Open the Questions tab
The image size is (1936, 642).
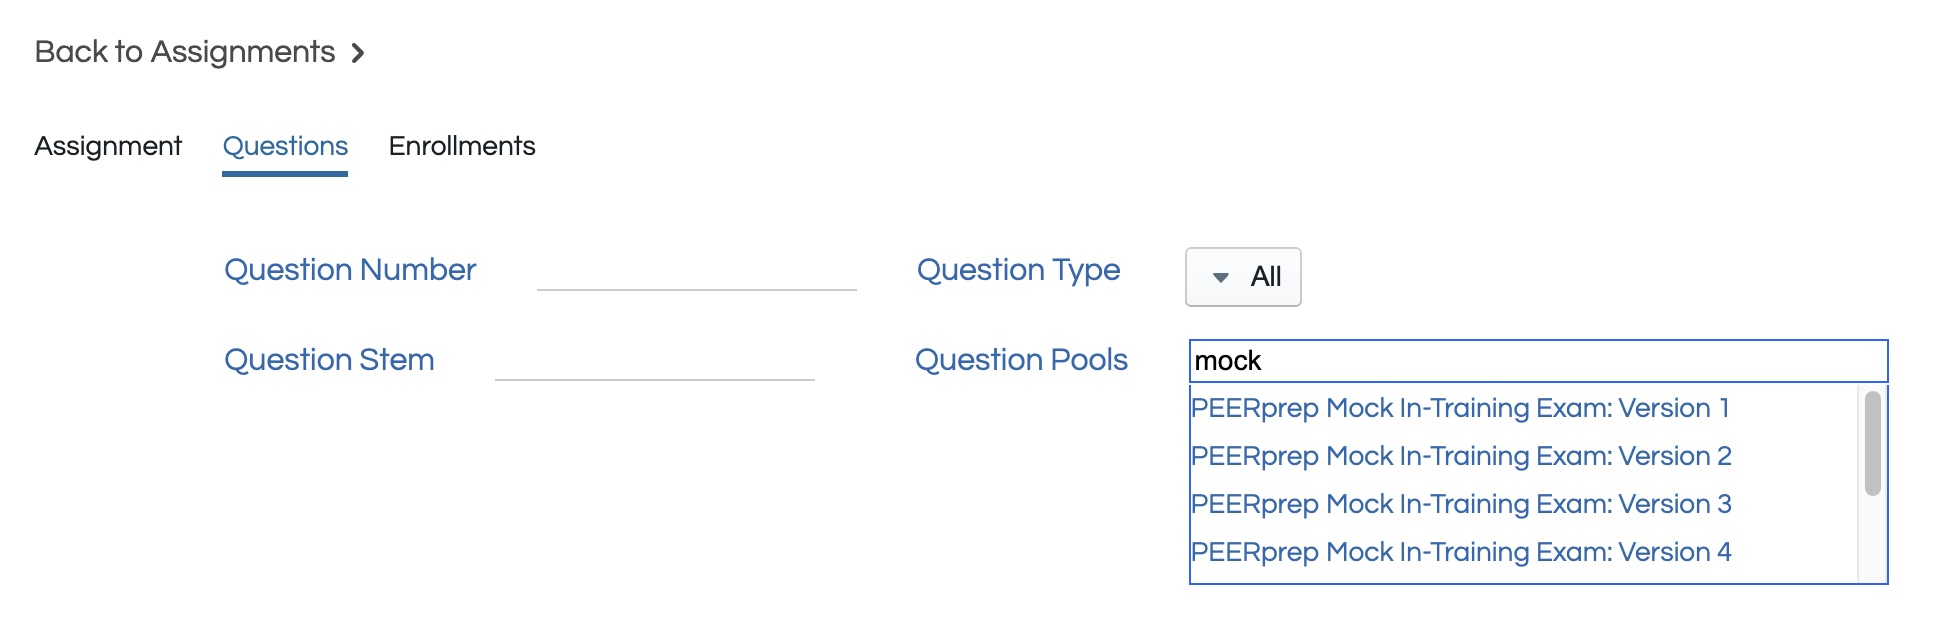click(x=285, y=146)
